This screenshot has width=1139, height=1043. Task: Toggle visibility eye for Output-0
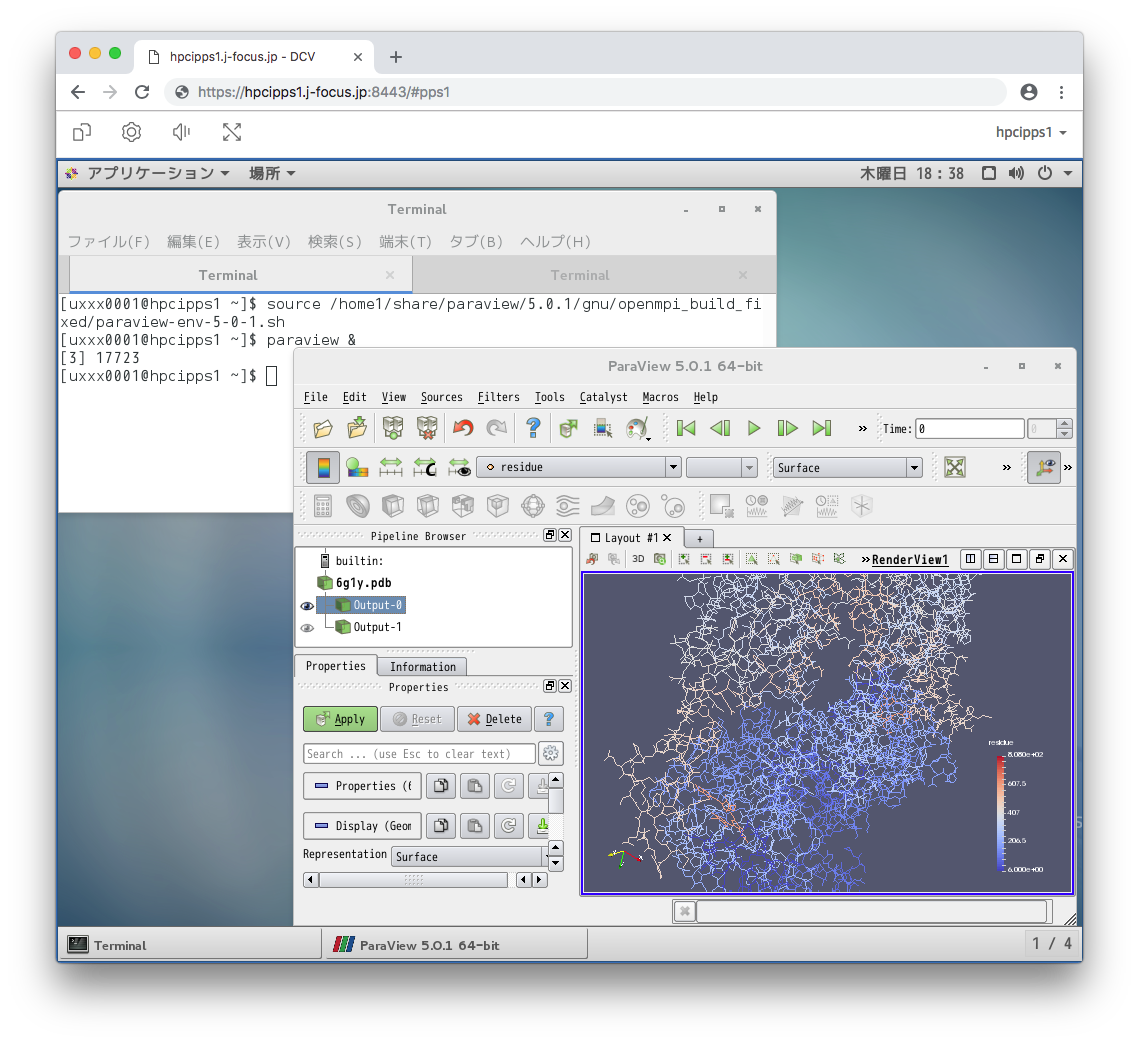coord(307,606)
